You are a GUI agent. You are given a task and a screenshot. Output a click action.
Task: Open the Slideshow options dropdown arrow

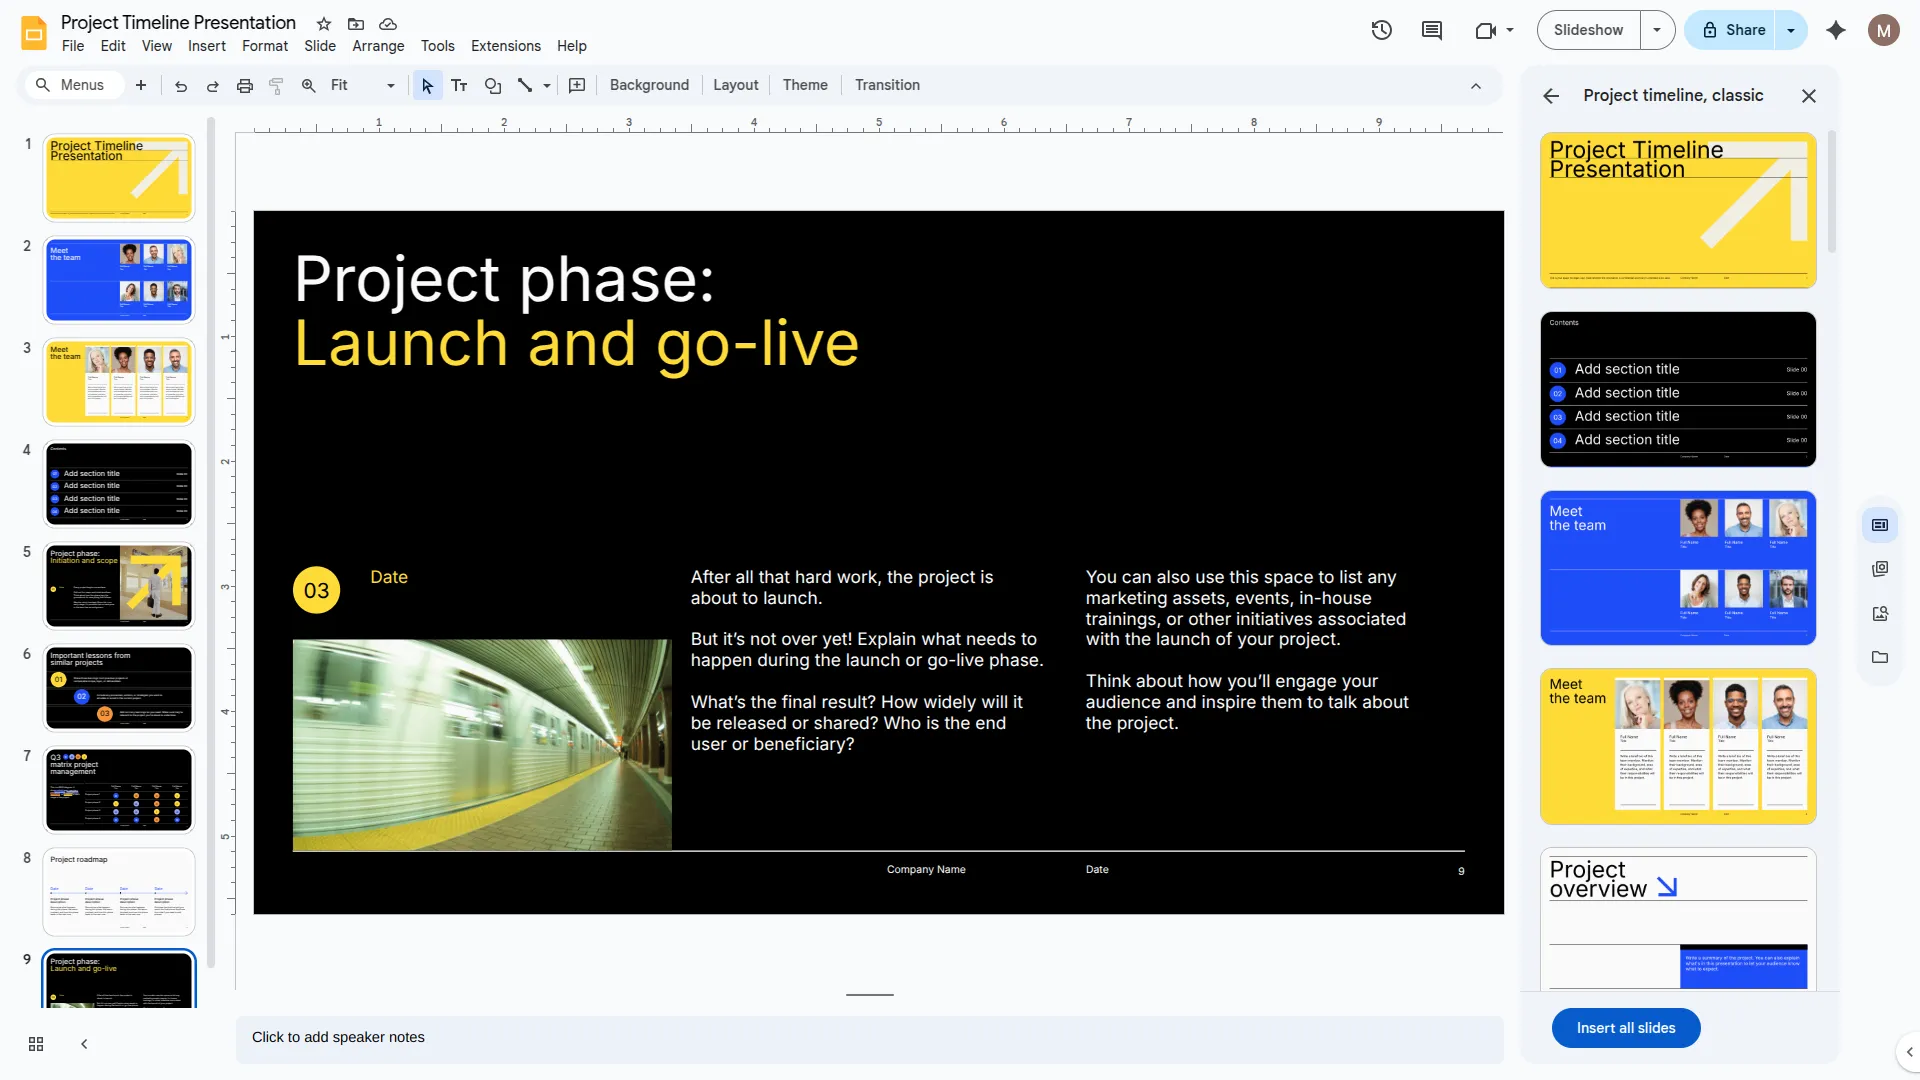click(1658, 30)
